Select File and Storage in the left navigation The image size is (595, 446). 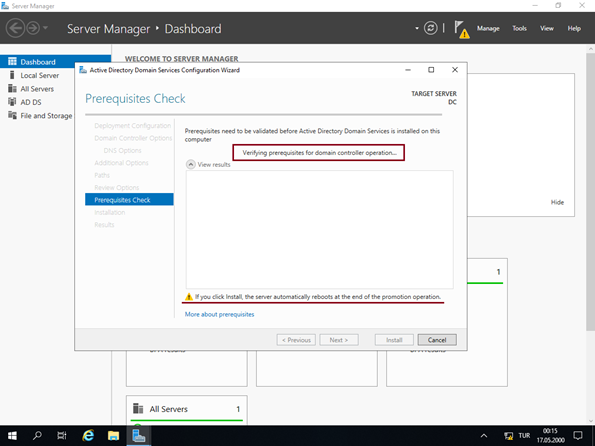(x=46, y=116)
